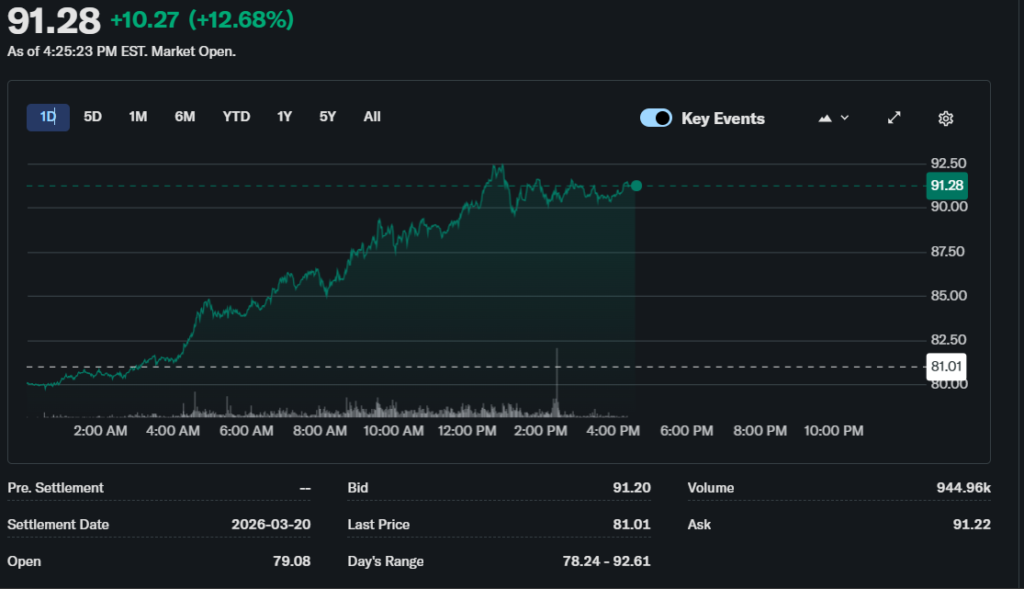Open the chart type dropdown
The height and width of the screenshot is (589, 1024).
coord(833,118)
